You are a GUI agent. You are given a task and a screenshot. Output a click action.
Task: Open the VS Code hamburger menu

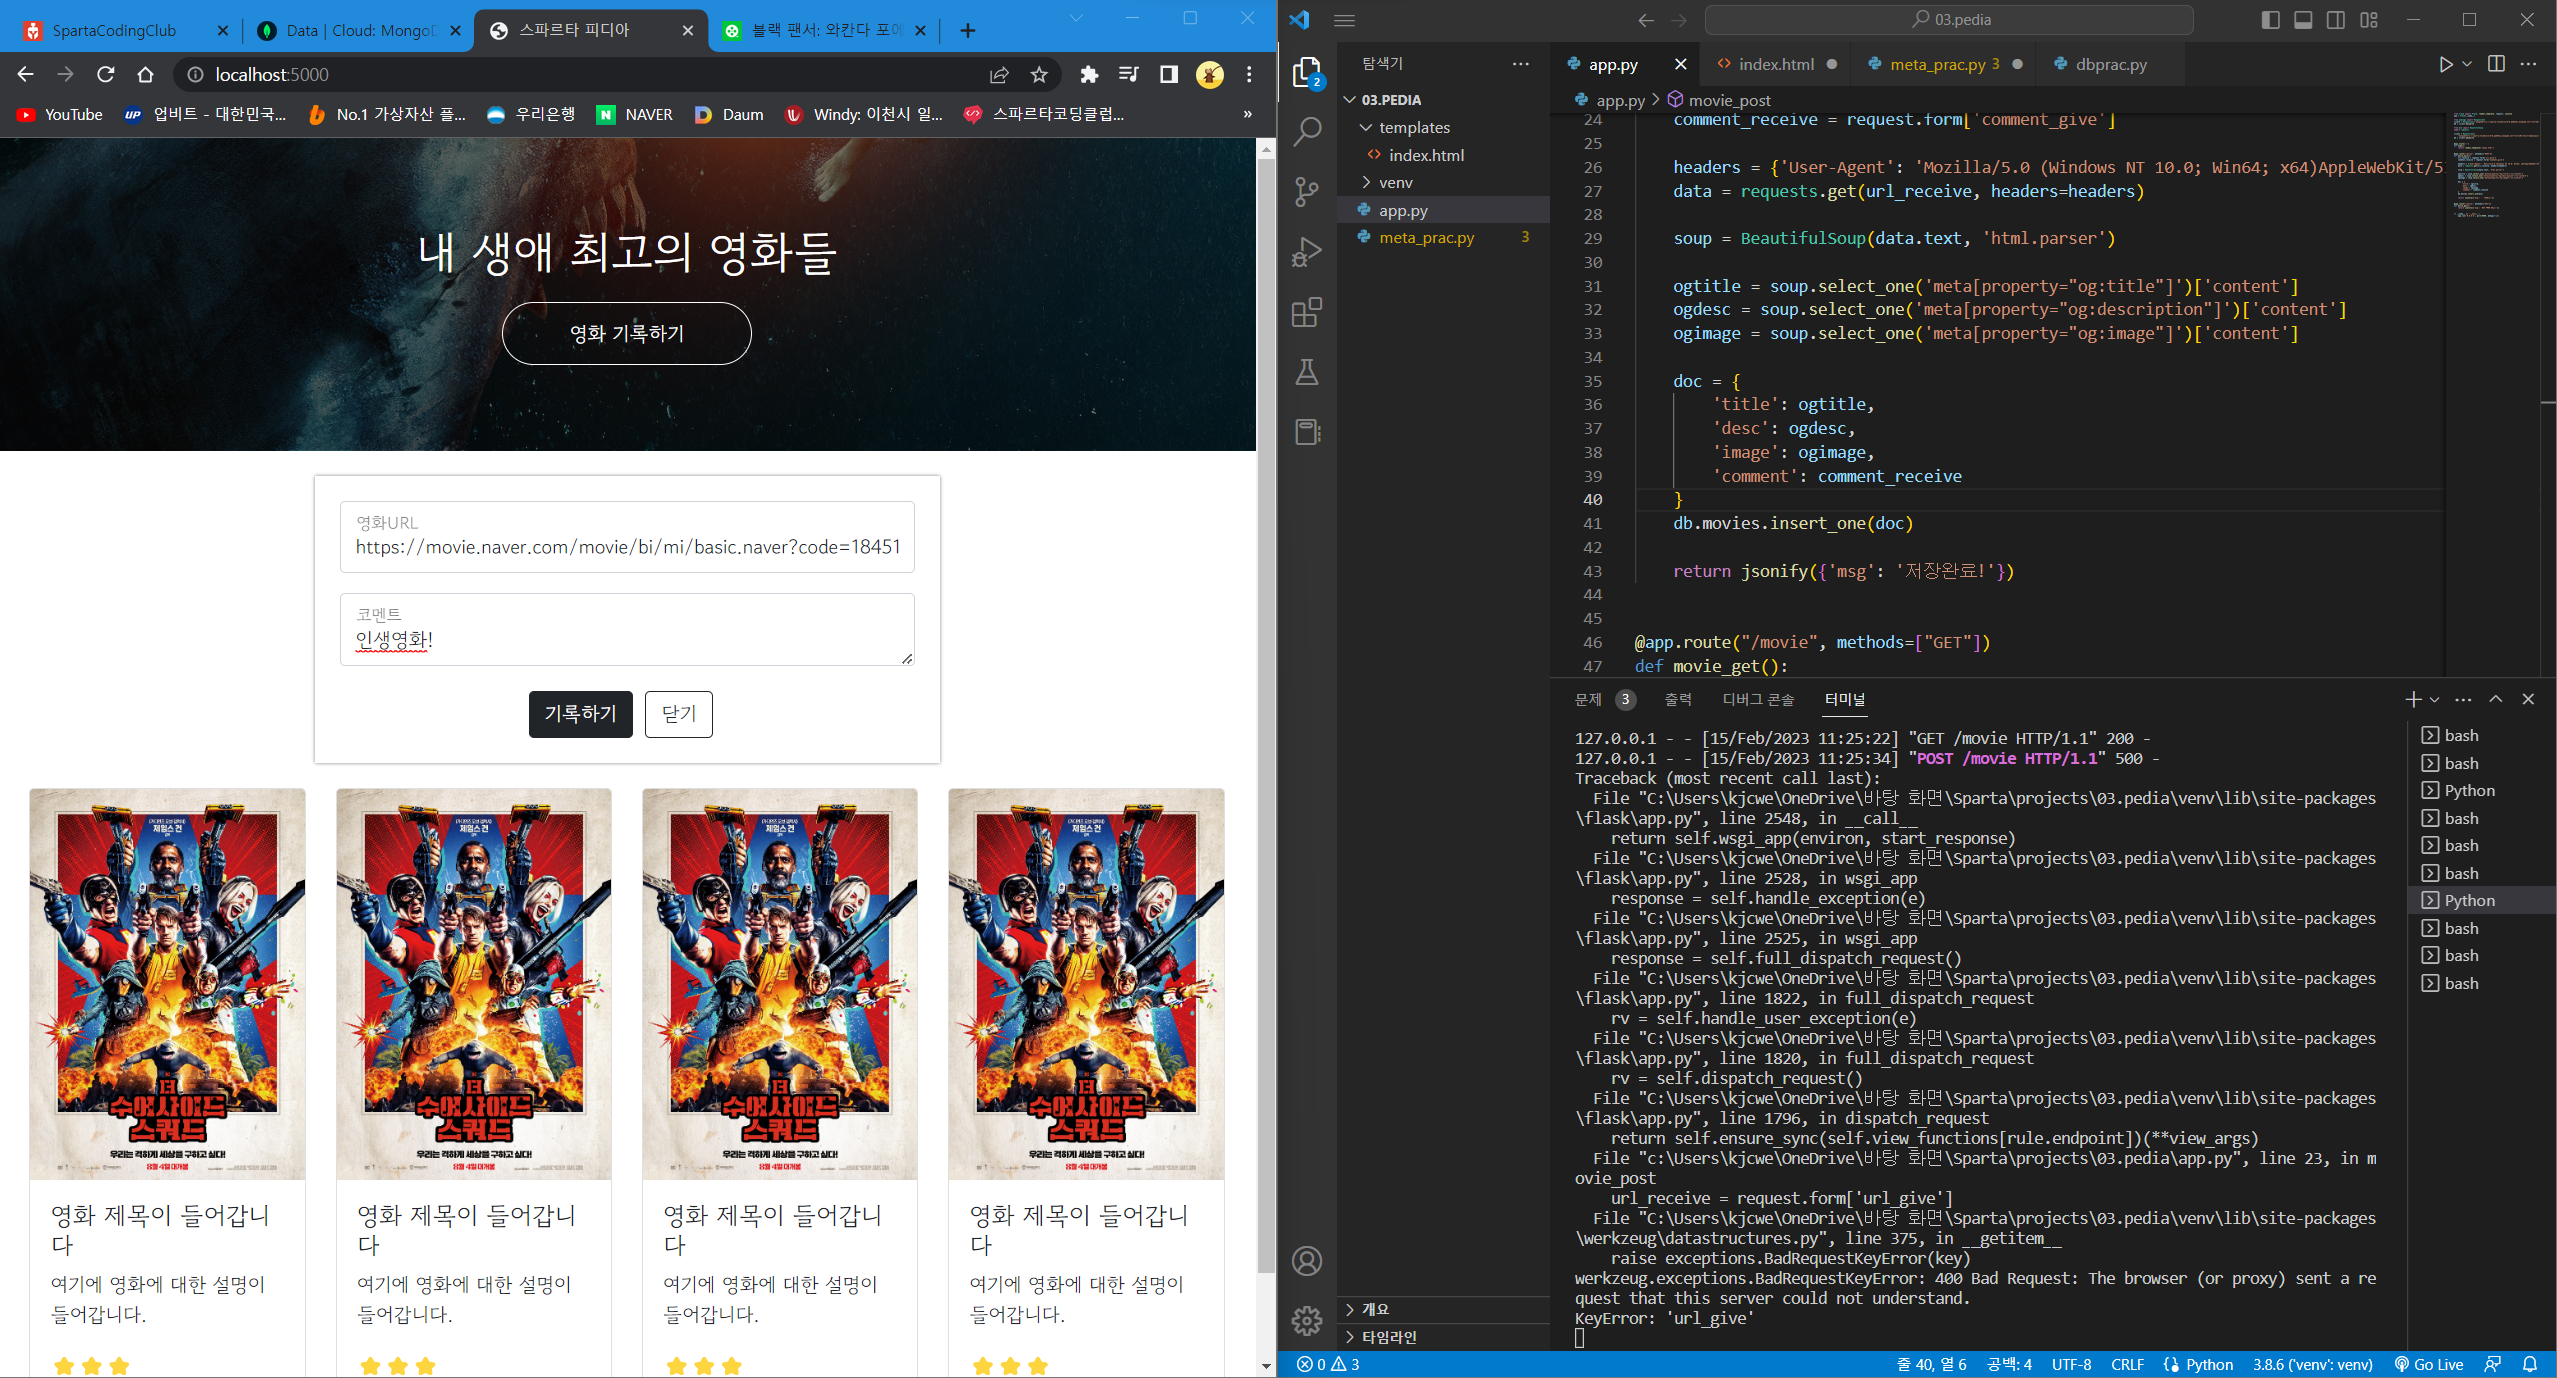(x=1345, y=20)
